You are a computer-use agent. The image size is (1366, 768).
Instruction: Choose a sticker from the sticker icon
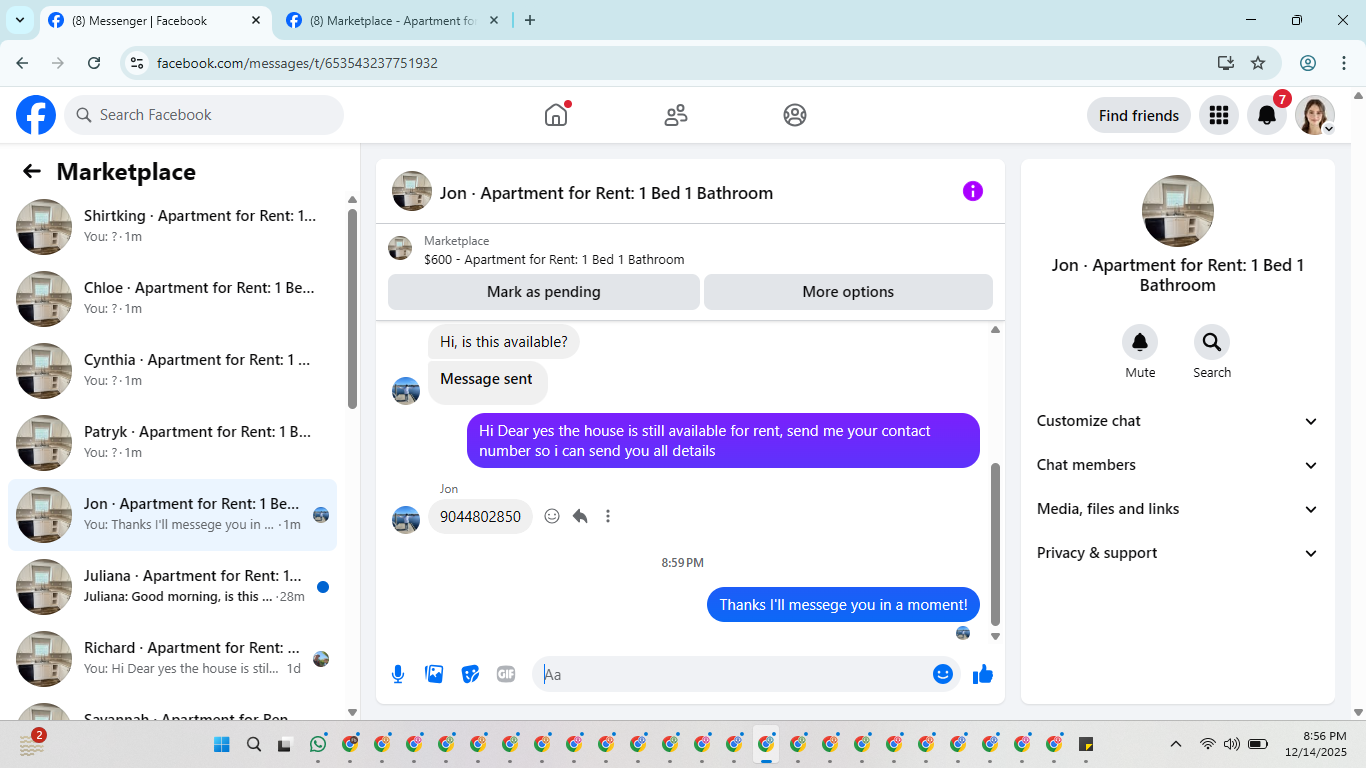[470, 674]
